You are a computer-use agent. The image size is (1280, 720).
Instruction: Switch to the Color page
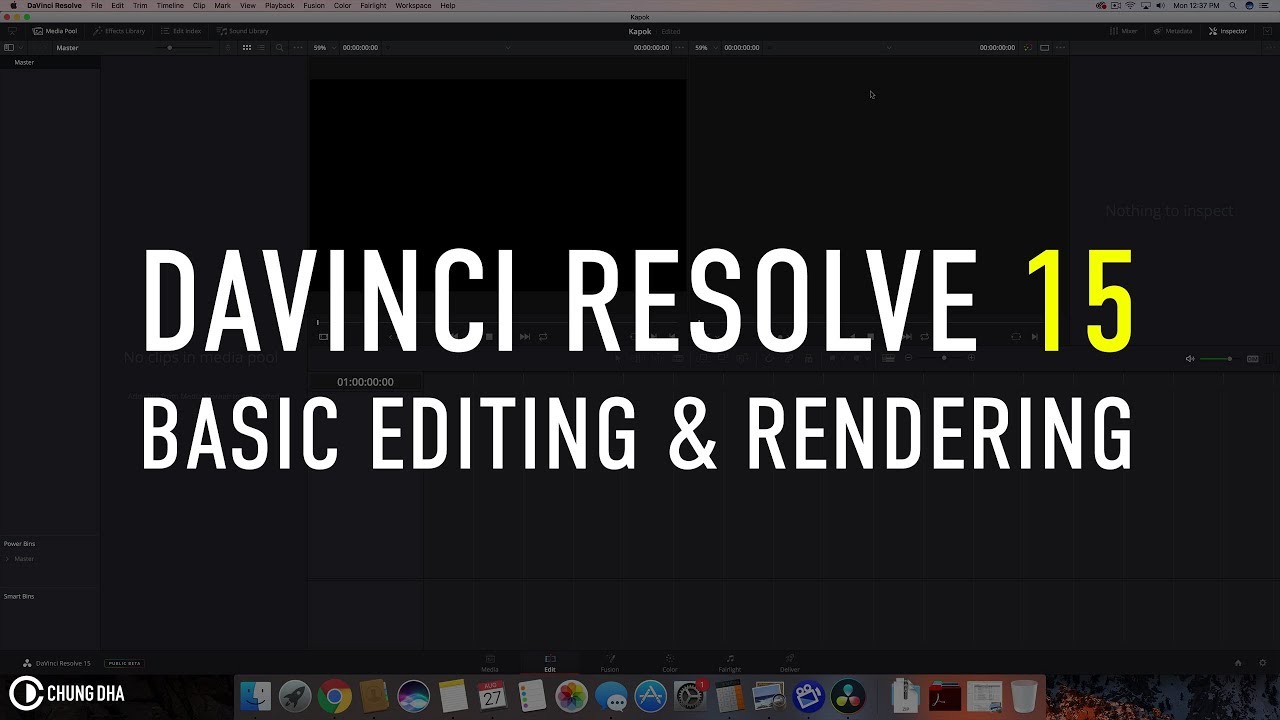point(670,664)
